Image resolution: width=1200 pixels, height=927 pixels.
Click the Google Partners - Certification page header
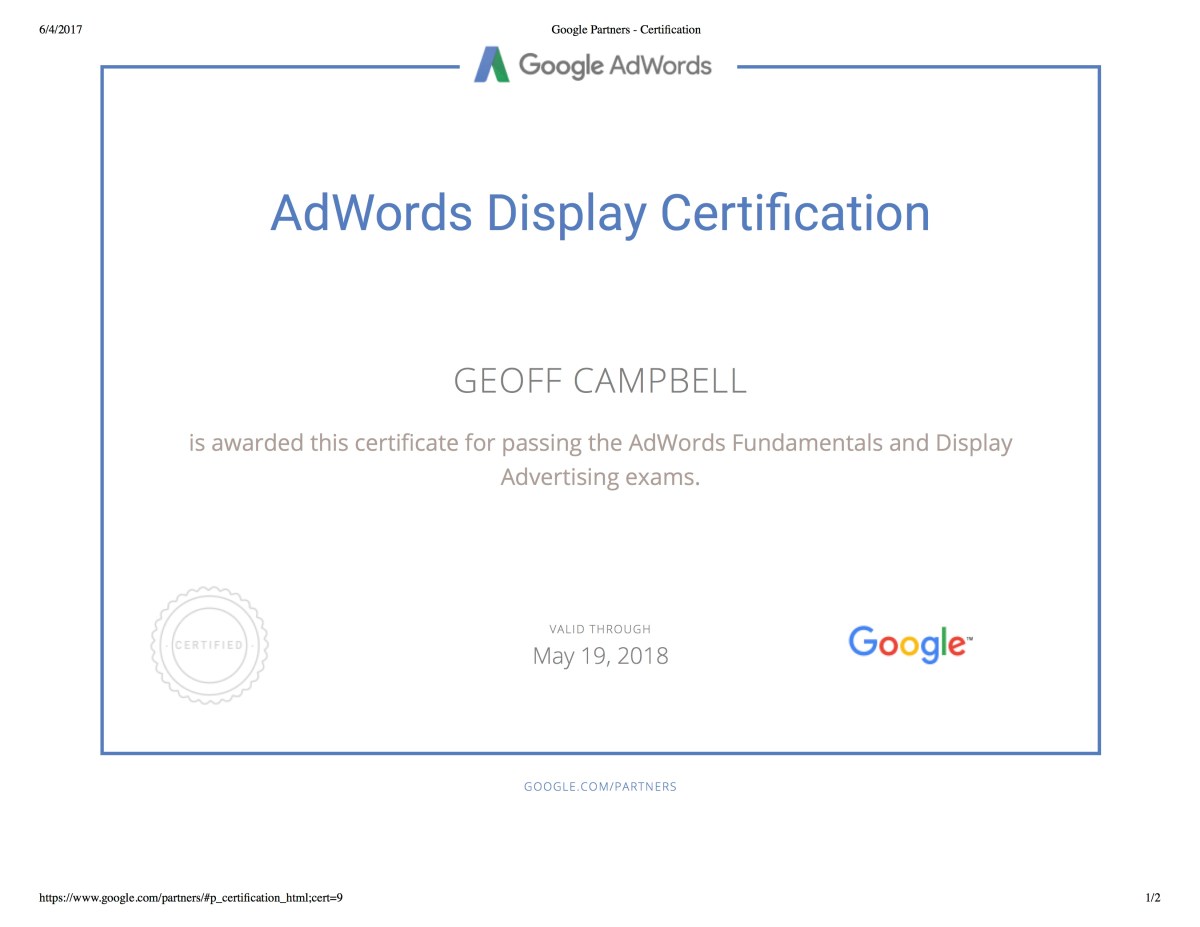[626, 29]
